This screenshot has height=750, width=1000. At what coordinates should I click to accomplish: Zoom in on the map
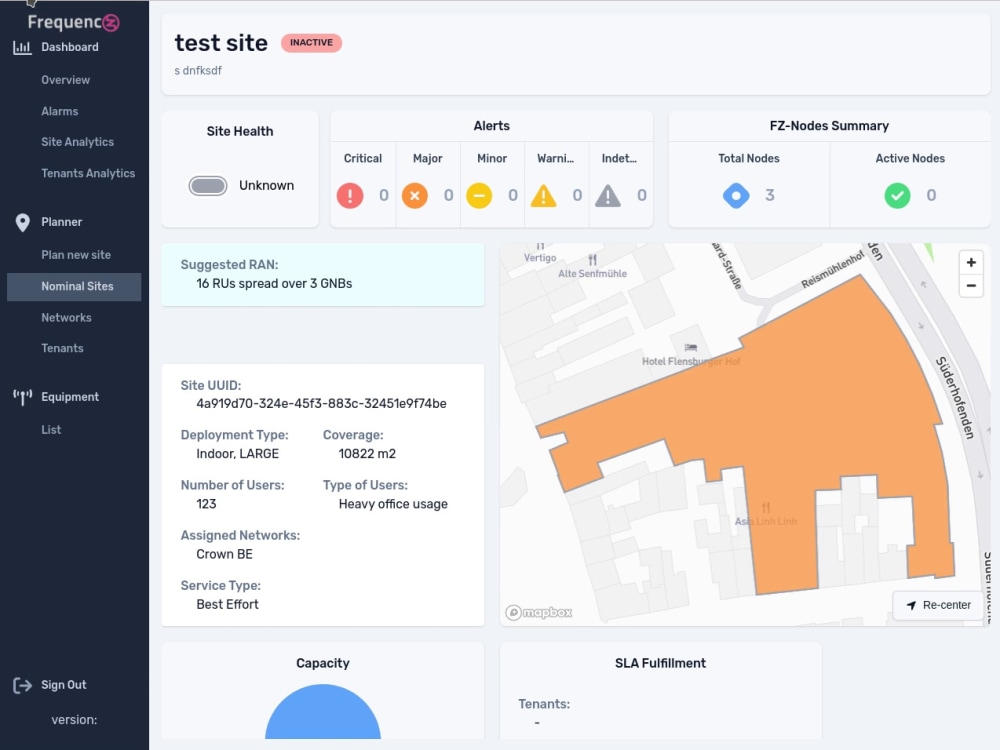pos(971,263)
